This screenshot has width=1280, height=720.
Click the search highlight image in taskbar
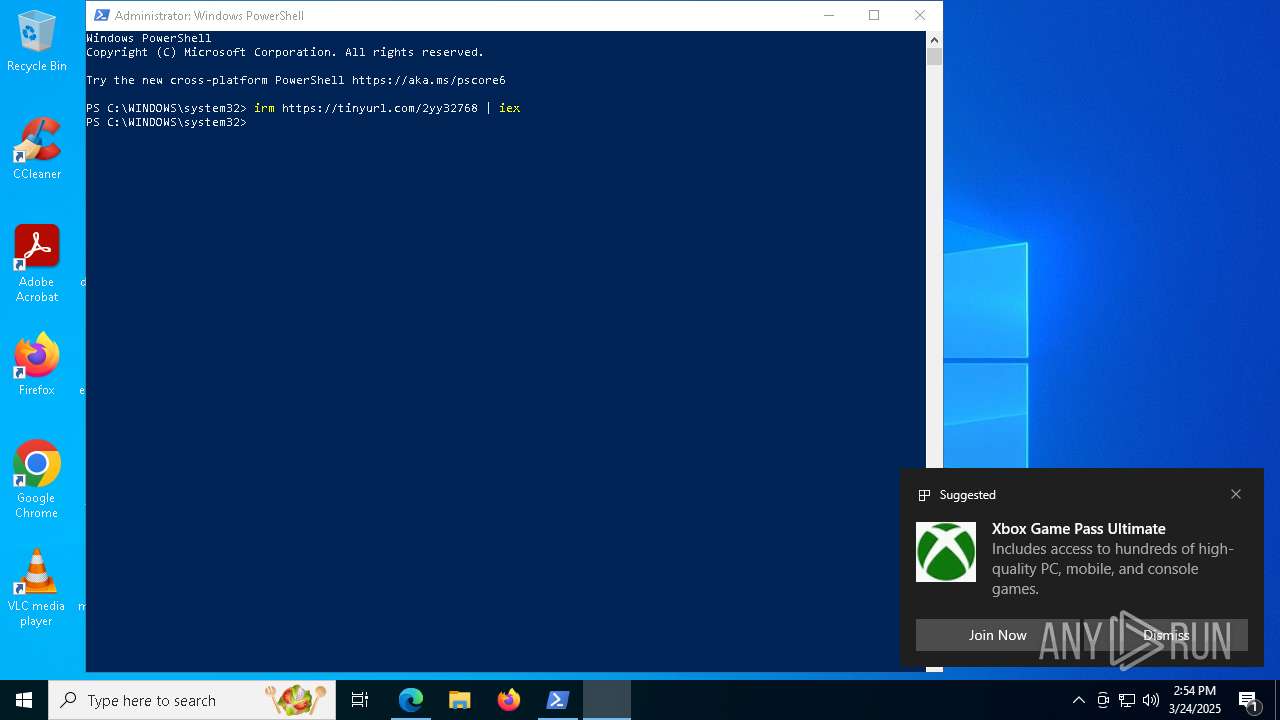click(x=296, y=700)
